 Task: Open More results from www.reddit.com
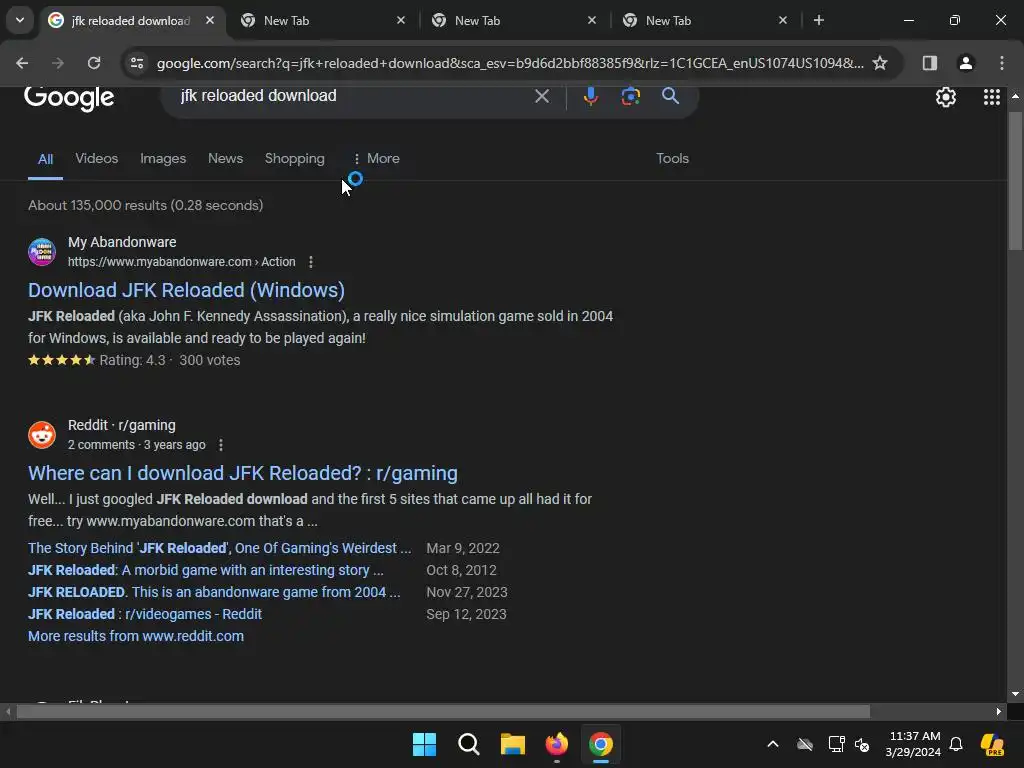(136, 636)
